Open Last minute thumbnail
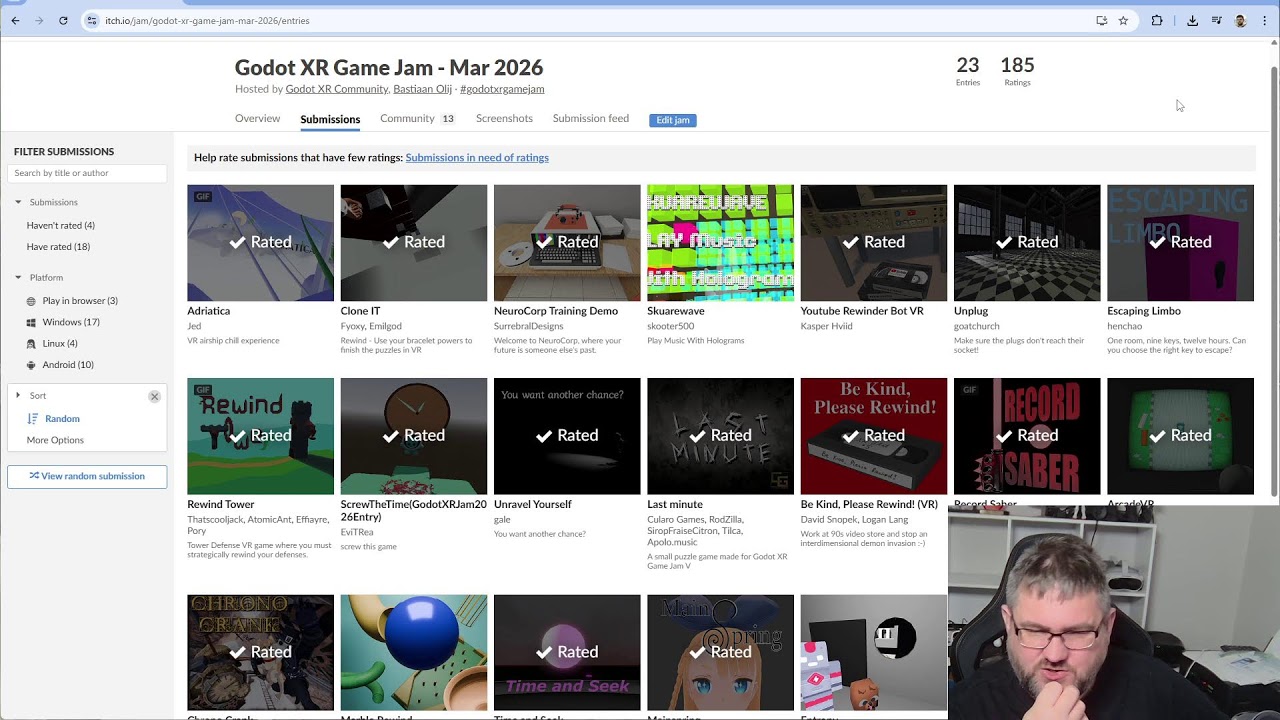Image resolution: width=1280 pixels, height=720 pixels. 720,436
